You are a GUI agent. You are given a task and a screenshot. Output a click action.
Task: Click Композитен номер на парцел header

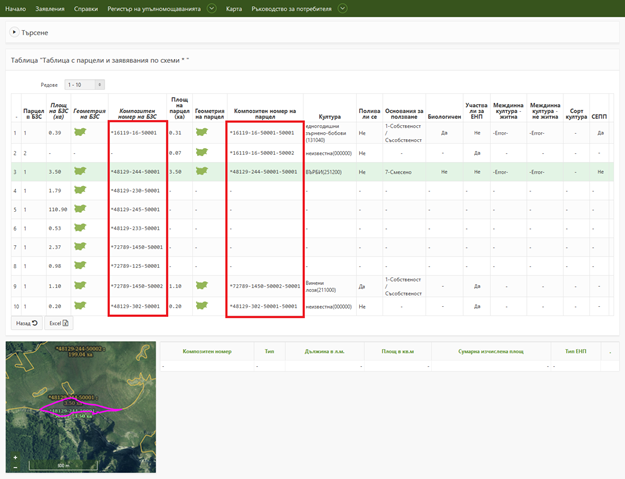click(265, 114)
